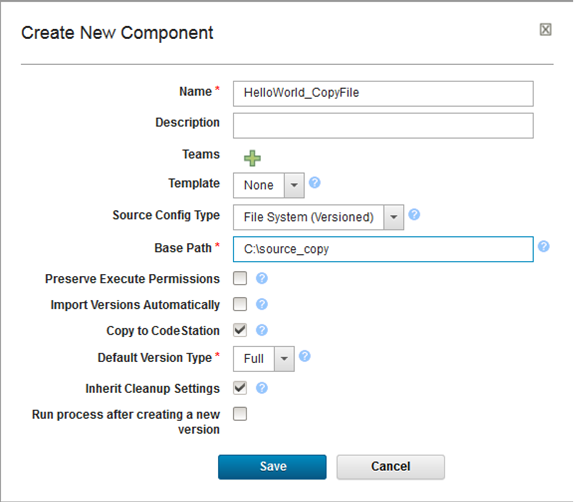Open help for Default Version Type
The width and height of the screenshot is (575, 502).
[x=305, y=356]
